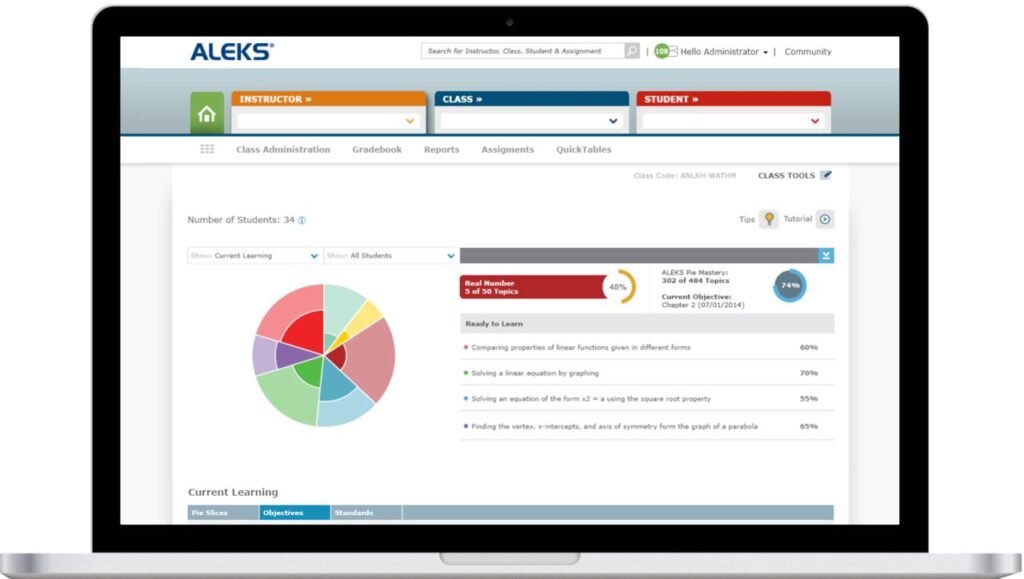The image size is (1024, 579).
Task: Click the STUDENT header label
Action: point(671,99)
